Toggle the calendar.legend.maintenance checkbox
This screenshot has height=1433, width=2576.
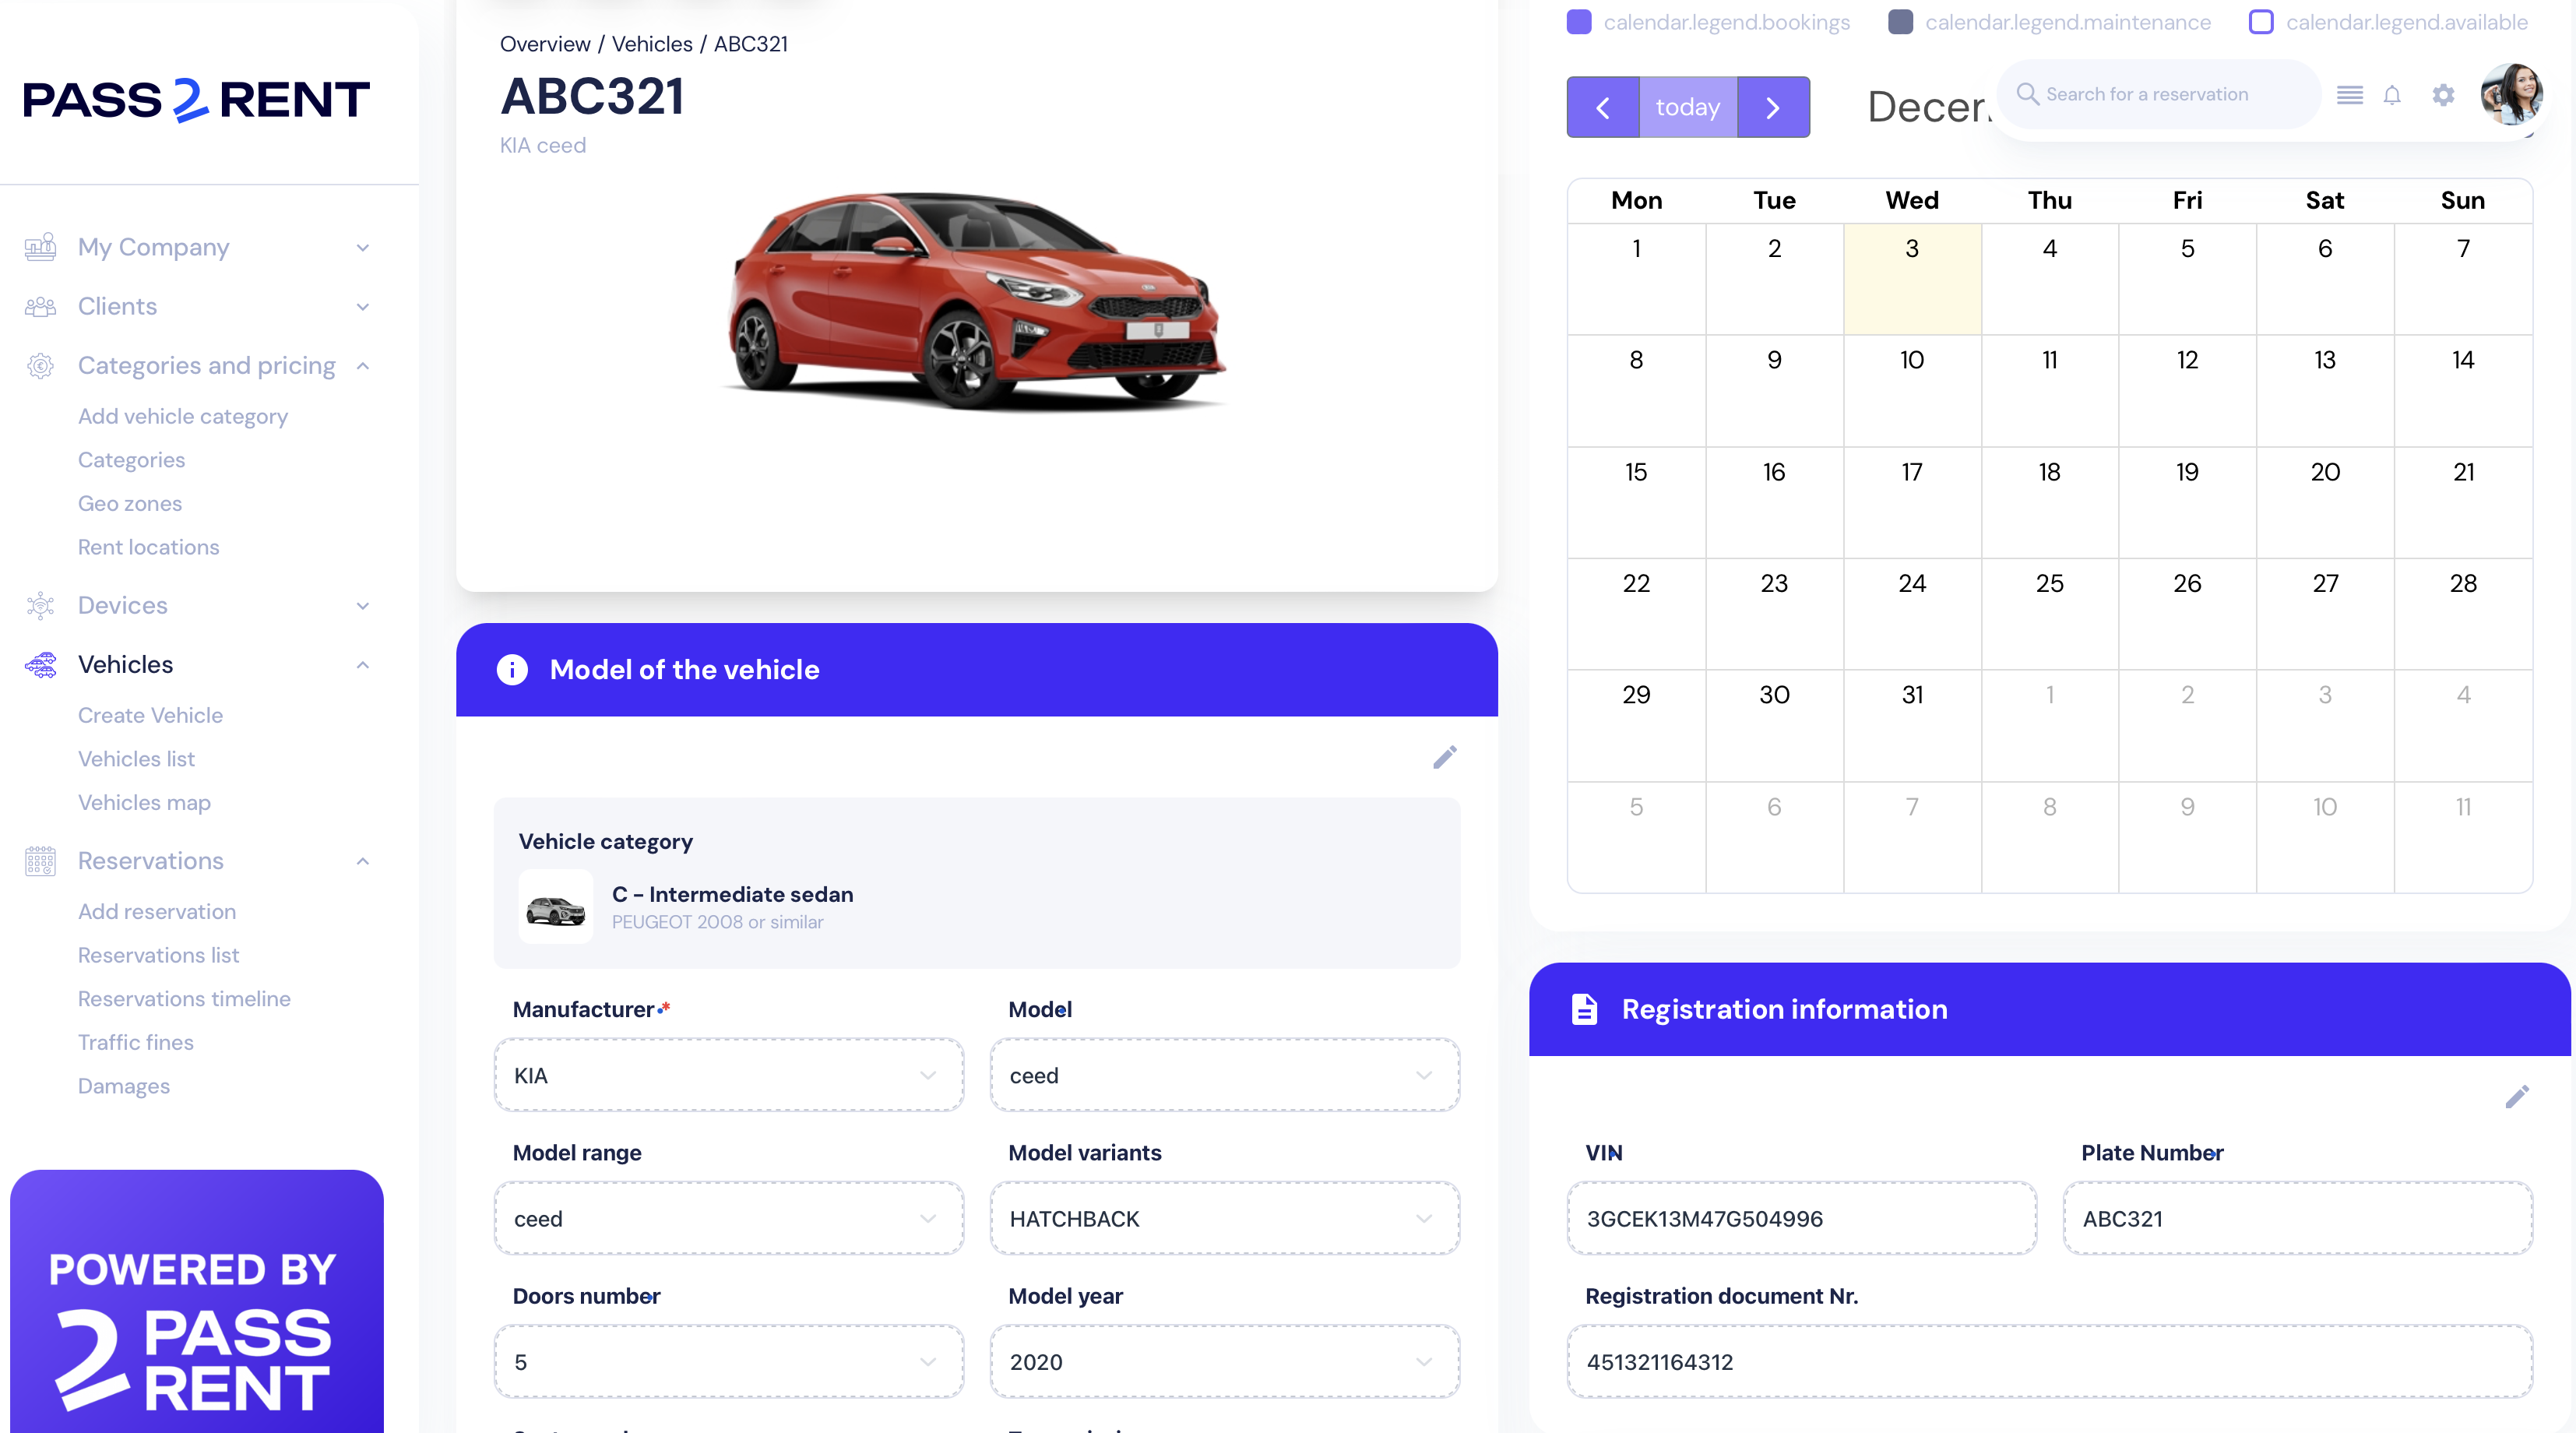[x=1900, y=21]
